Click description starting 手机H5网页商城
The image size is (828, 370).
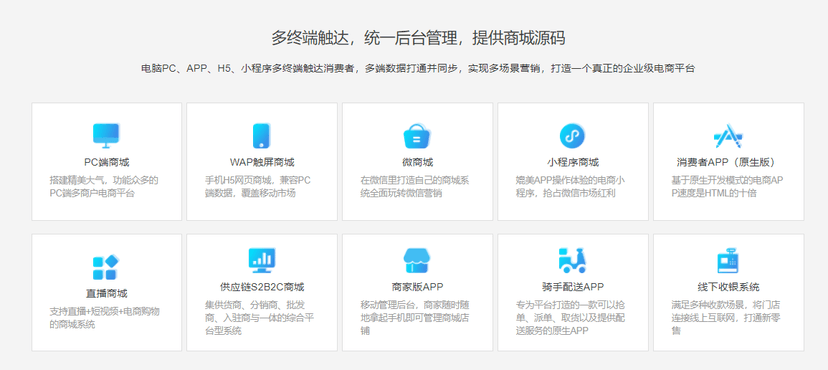[258, 187]
